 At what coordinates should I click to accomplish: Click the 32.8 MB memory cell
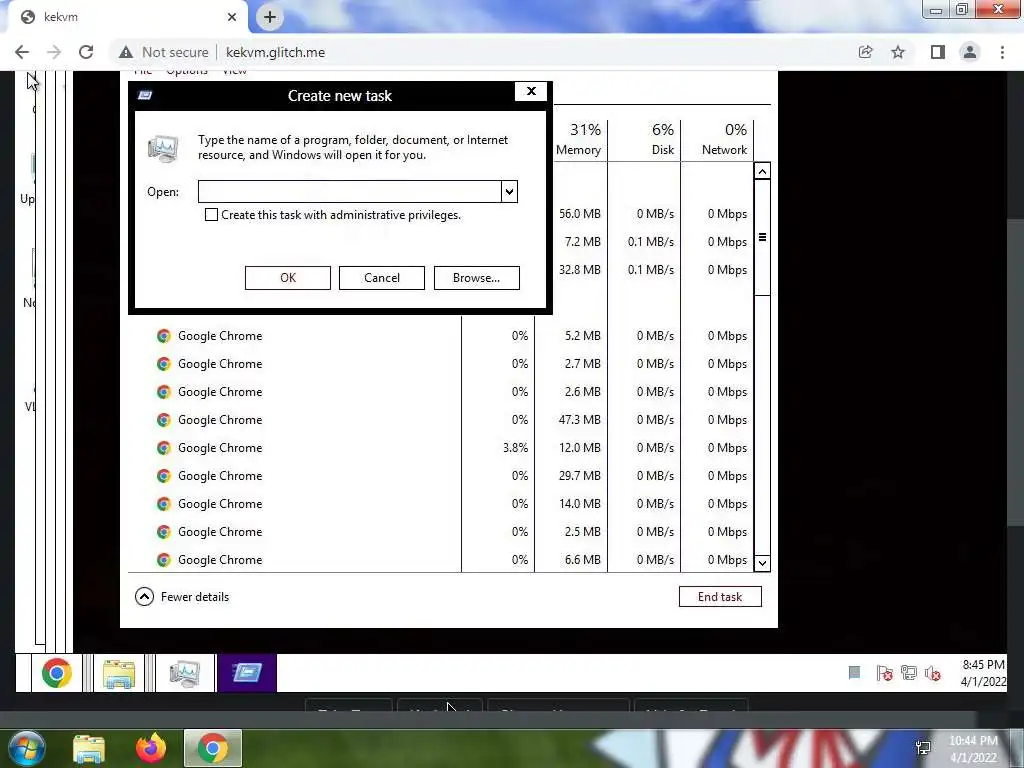coord(579,270)
